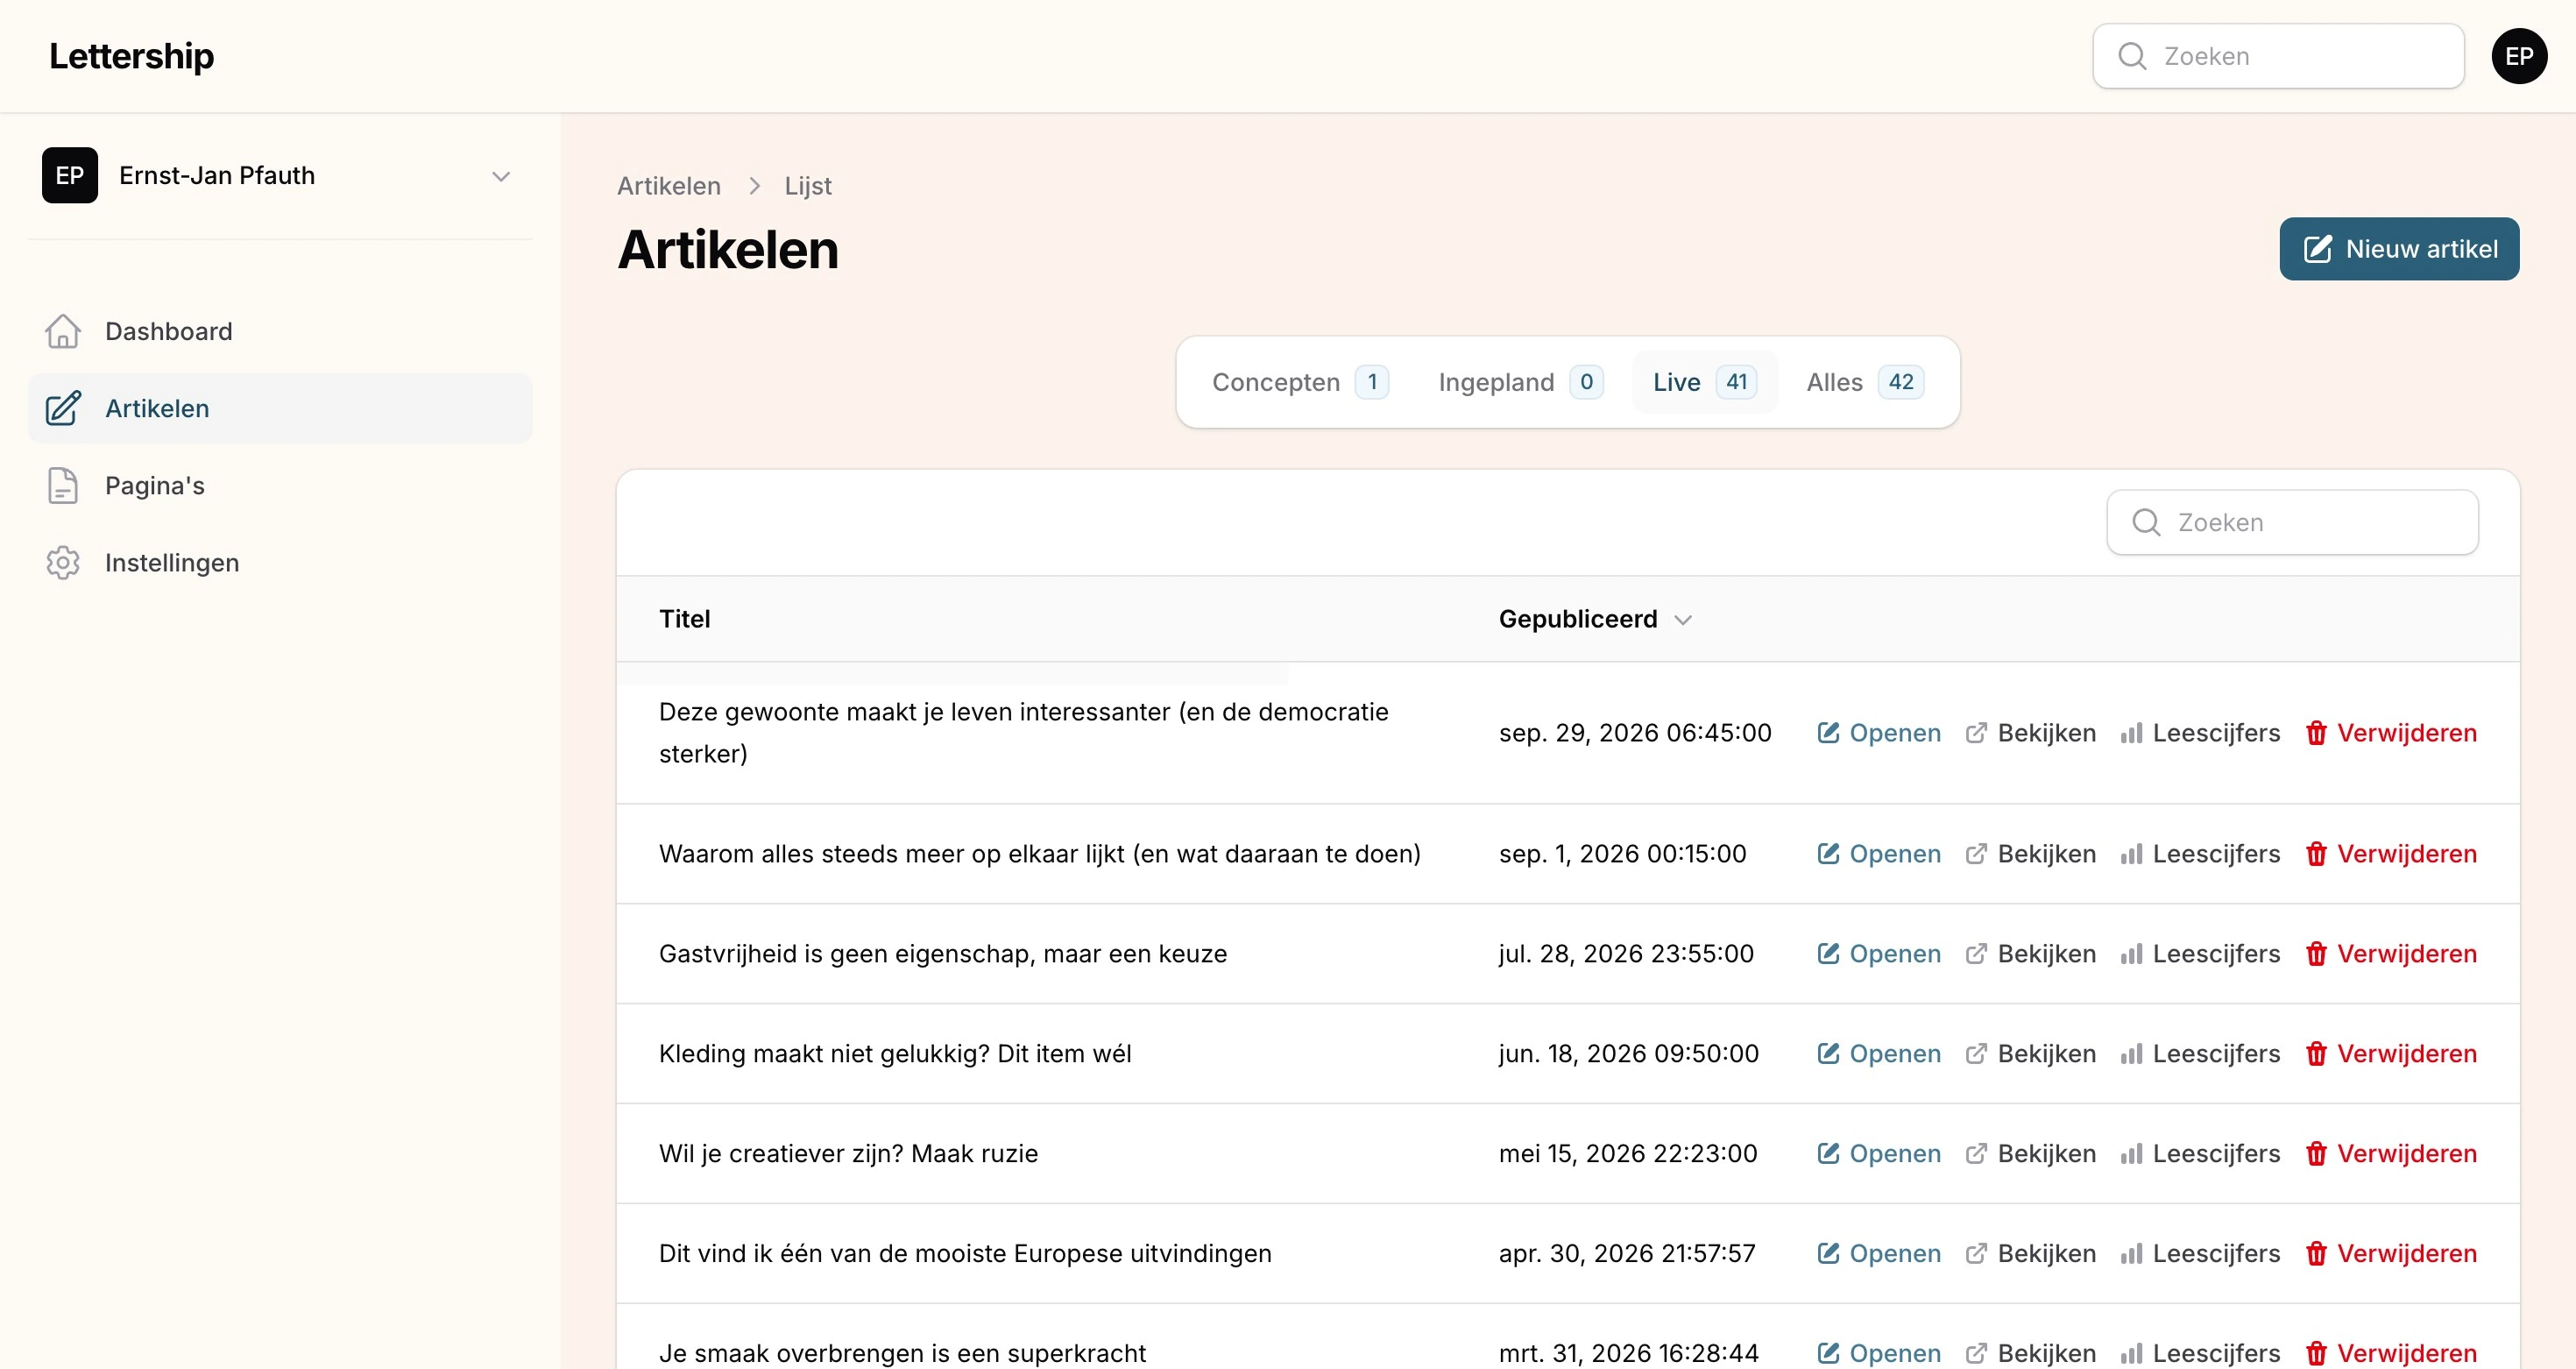Click Leescijfers for 'Wil je creatiever zijn?'

[x=2200, y=1154]
